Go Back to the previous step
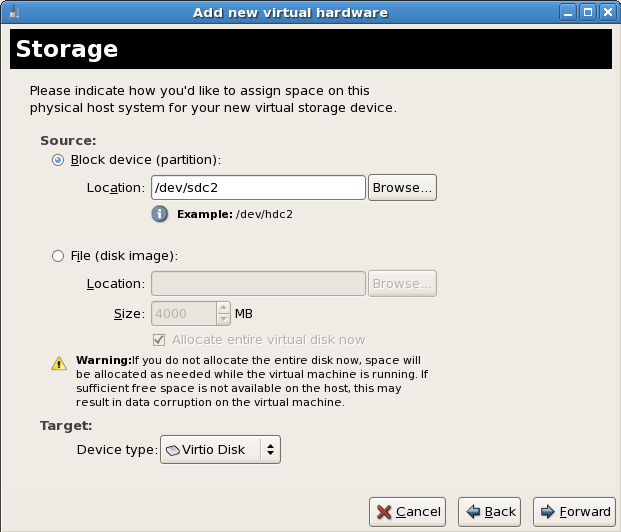621x532 pixels. pos(491,511)
